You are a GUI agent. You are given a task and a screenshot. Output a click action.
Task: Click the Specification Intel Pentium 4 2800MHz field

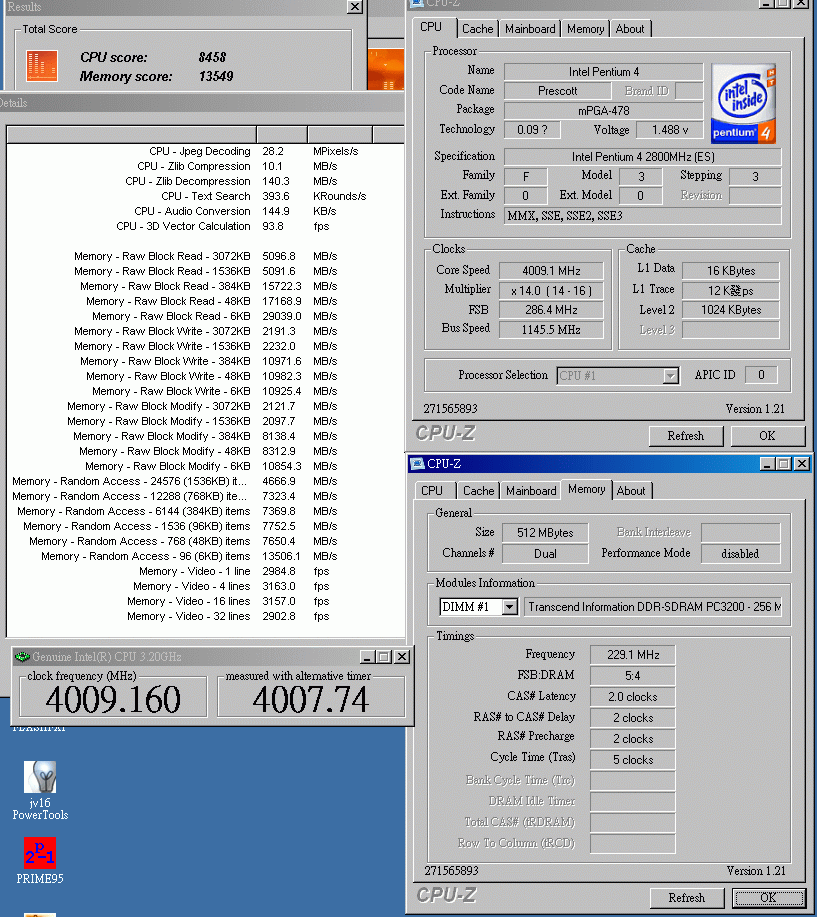[643, 157]
